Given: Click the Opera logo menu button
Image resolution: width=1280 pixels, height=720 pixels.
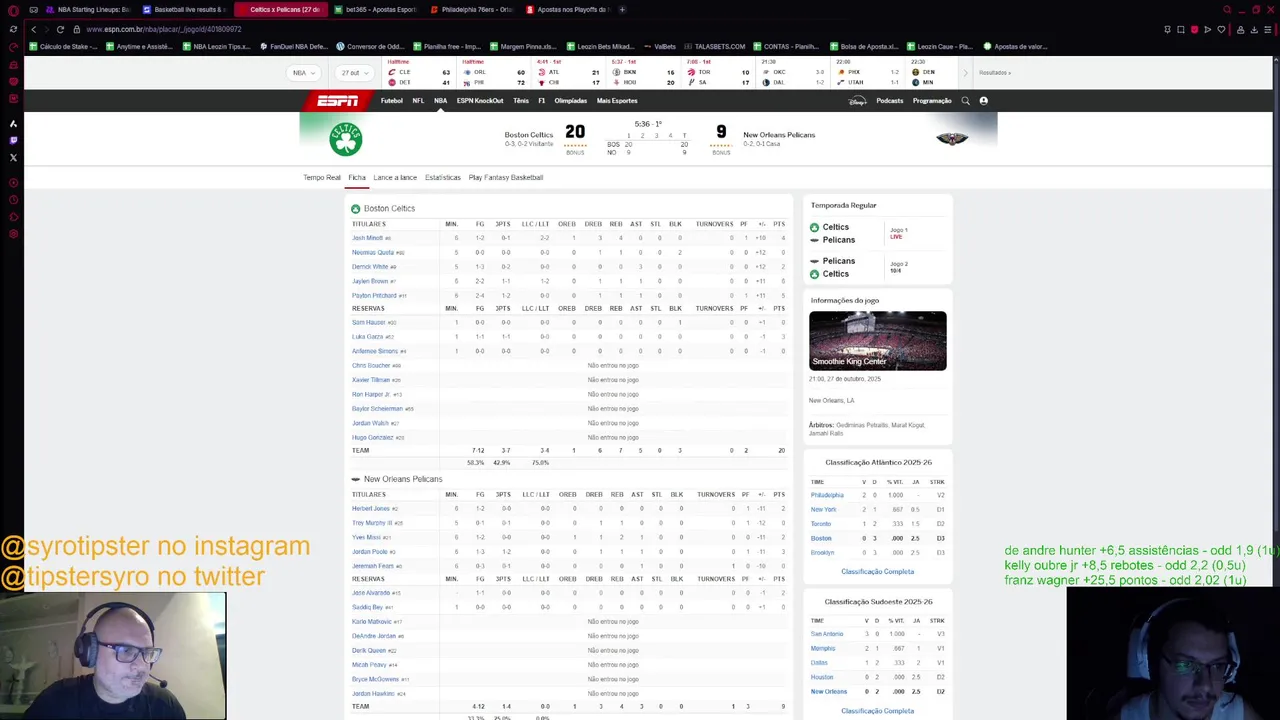Looking at the screenshot, I should (x=13, y=10).
